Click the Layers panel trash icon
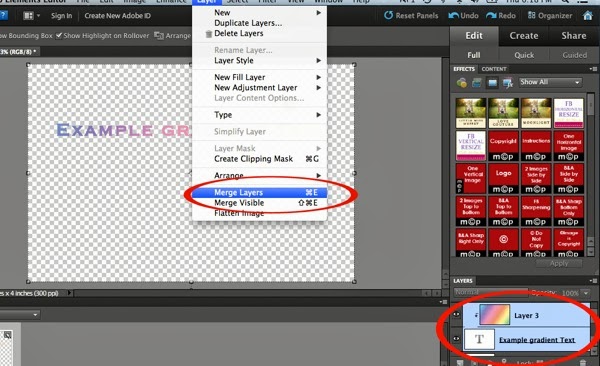The image size is (600, 366). click(x=582, y=363)
